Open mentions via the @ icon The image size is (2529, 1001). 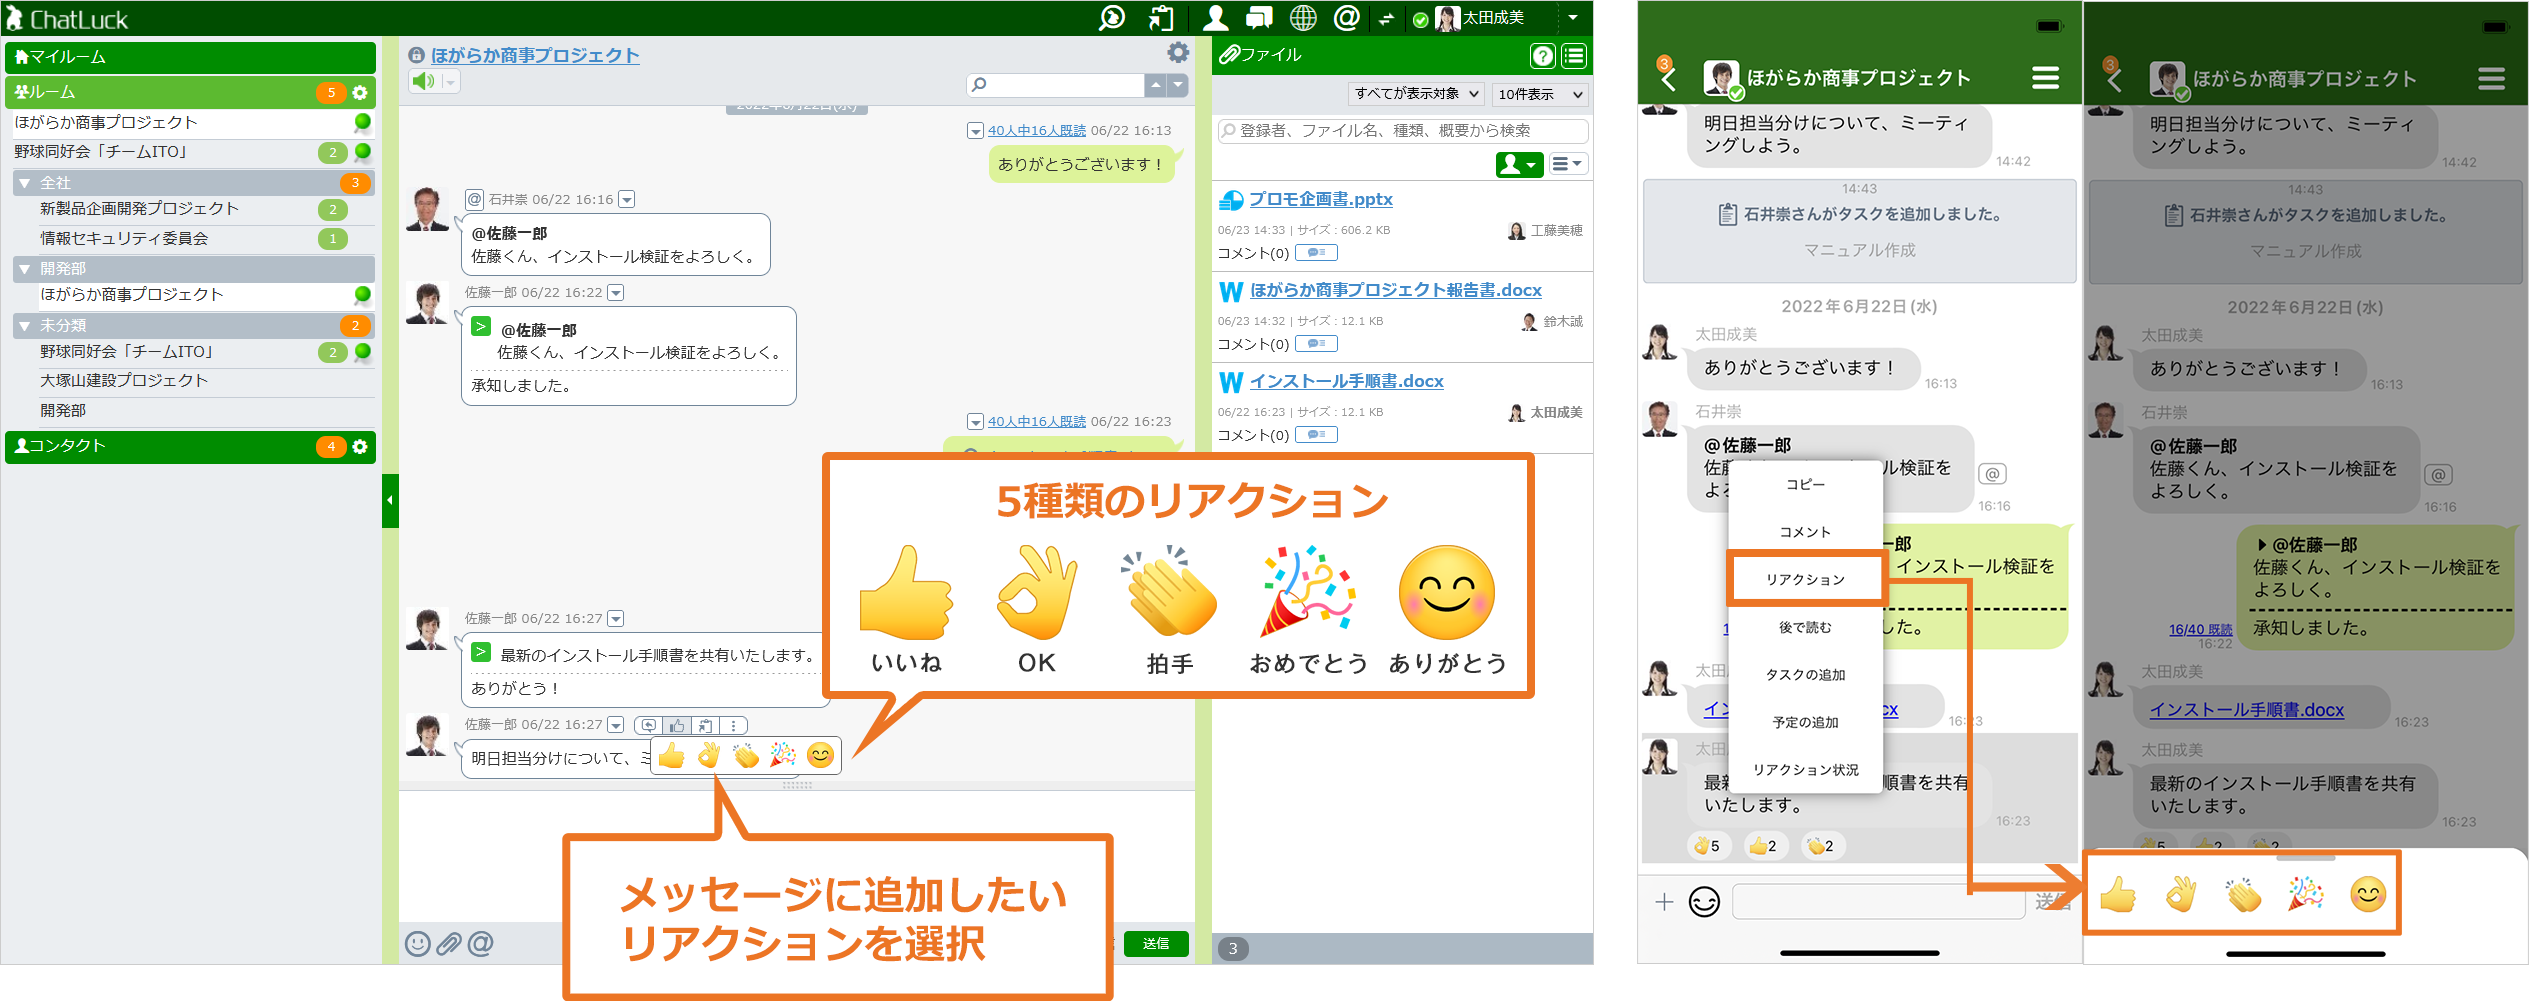coord(1346,17)
